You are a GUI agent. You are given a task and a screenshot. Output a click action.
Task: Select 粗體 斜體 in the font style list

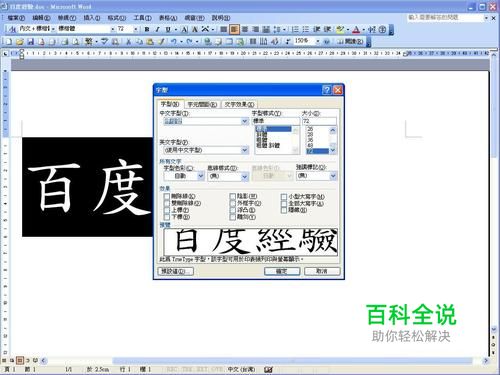(268, 145)
